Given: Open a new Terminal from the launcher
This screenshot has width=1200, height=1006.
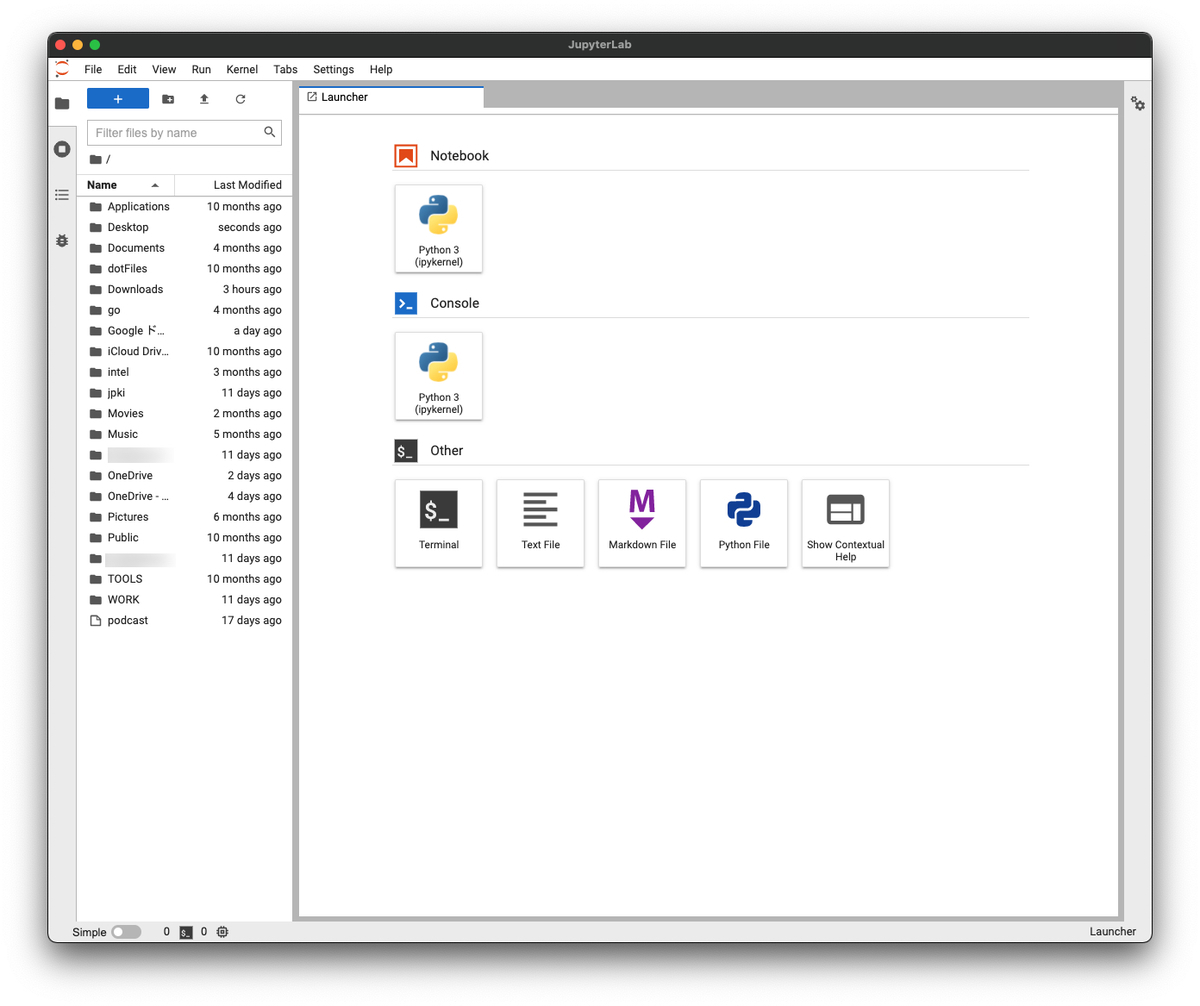Looking at the screenshot, I should 439,523.
